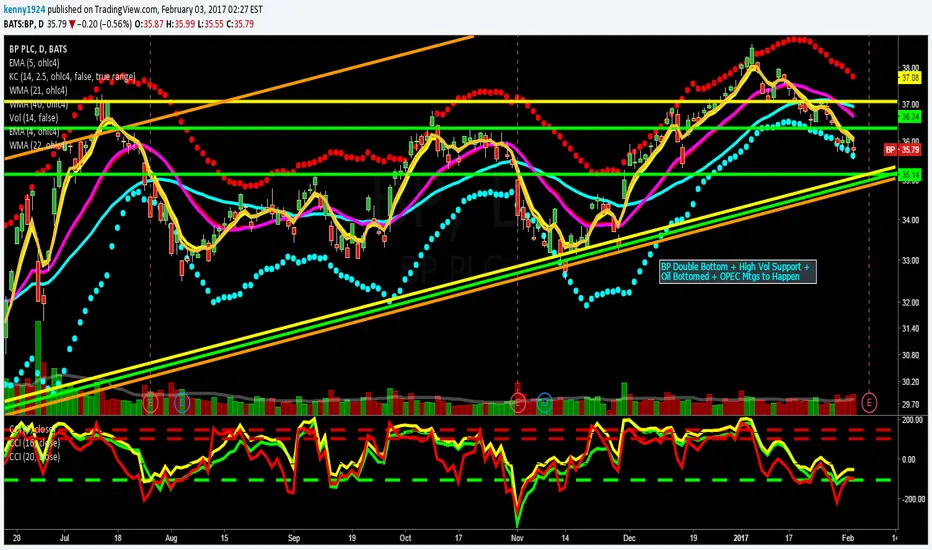Click the green 35.14 price label

pos(911,175)
